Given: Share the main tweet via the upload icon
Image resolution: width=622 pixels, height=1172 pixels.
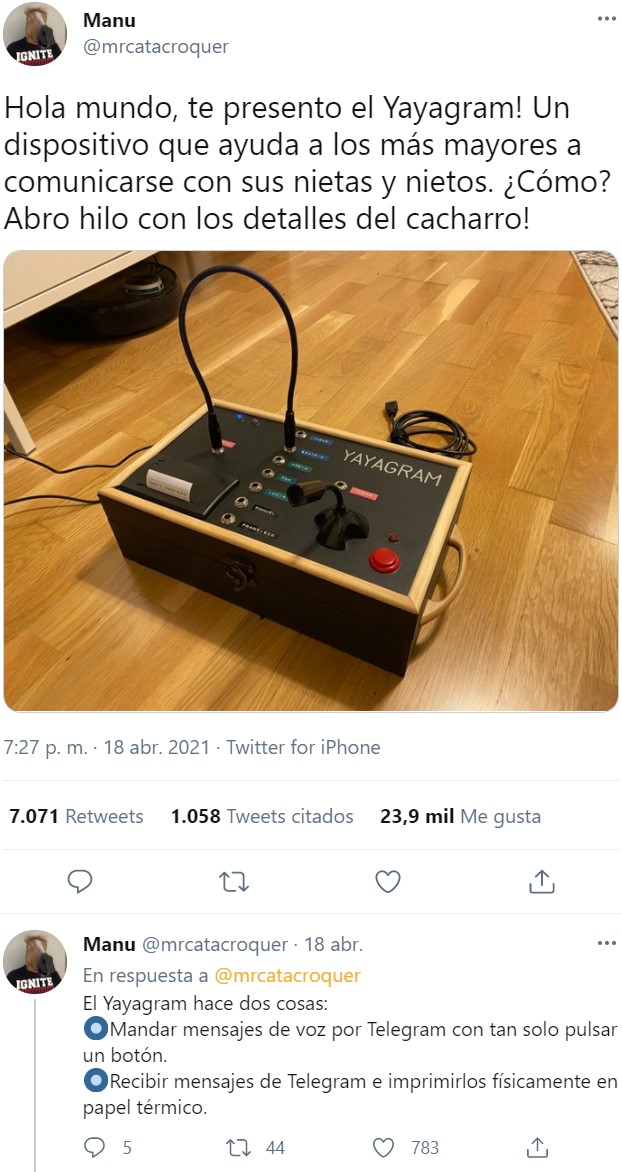Looking at the screenshot, I should click(541, 882).
